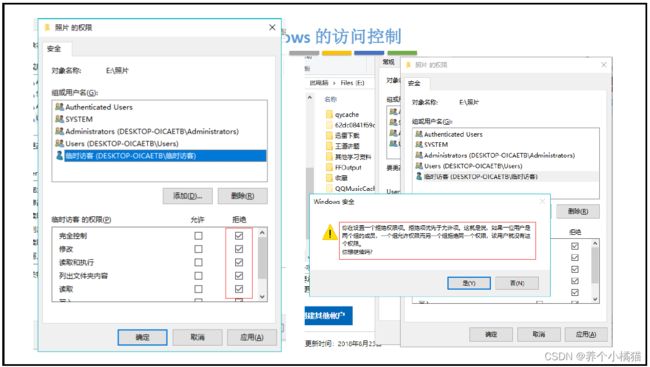The width and height of the screenshot is (650, 367).
Task: Confirm with 确定 in left permissions dialog
Action: [x=142, y=337]
